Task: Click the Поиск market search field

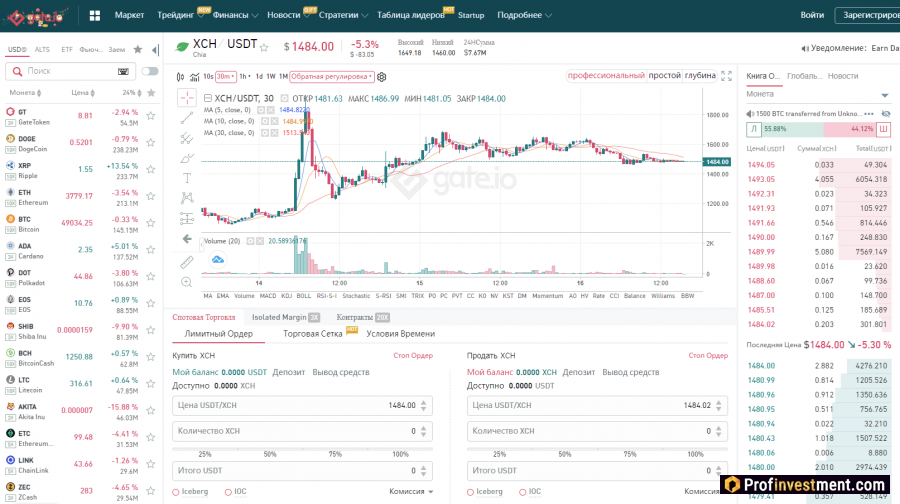Action: [70, 71]
